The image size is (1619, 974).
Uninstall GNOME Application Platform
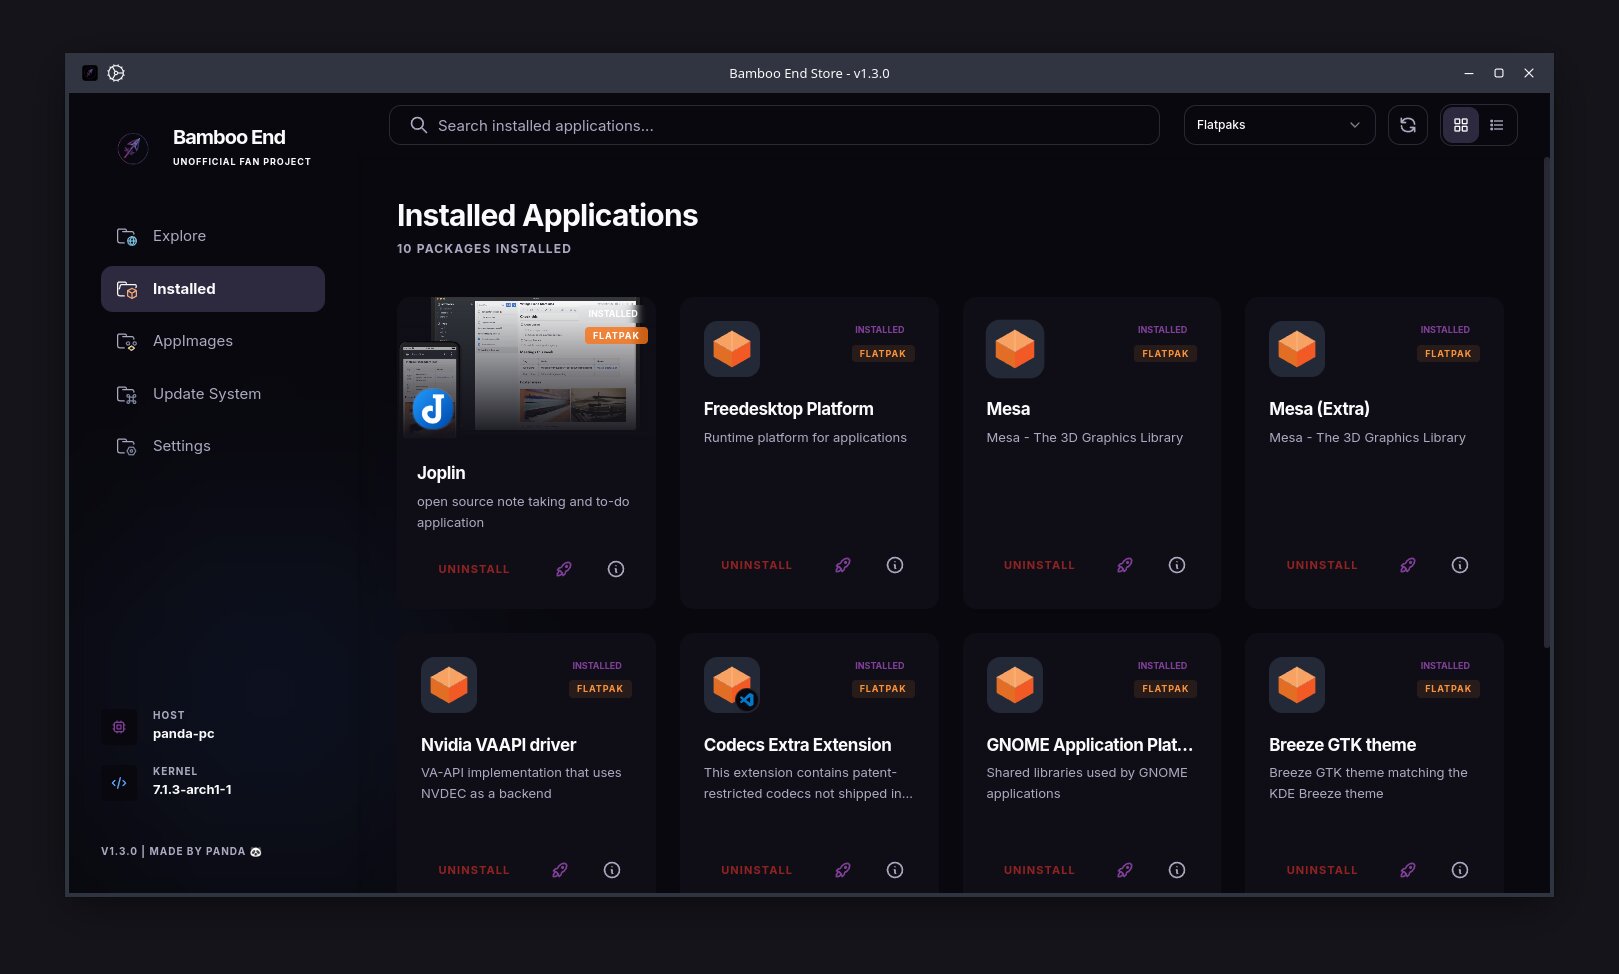tap(1040, 870)
